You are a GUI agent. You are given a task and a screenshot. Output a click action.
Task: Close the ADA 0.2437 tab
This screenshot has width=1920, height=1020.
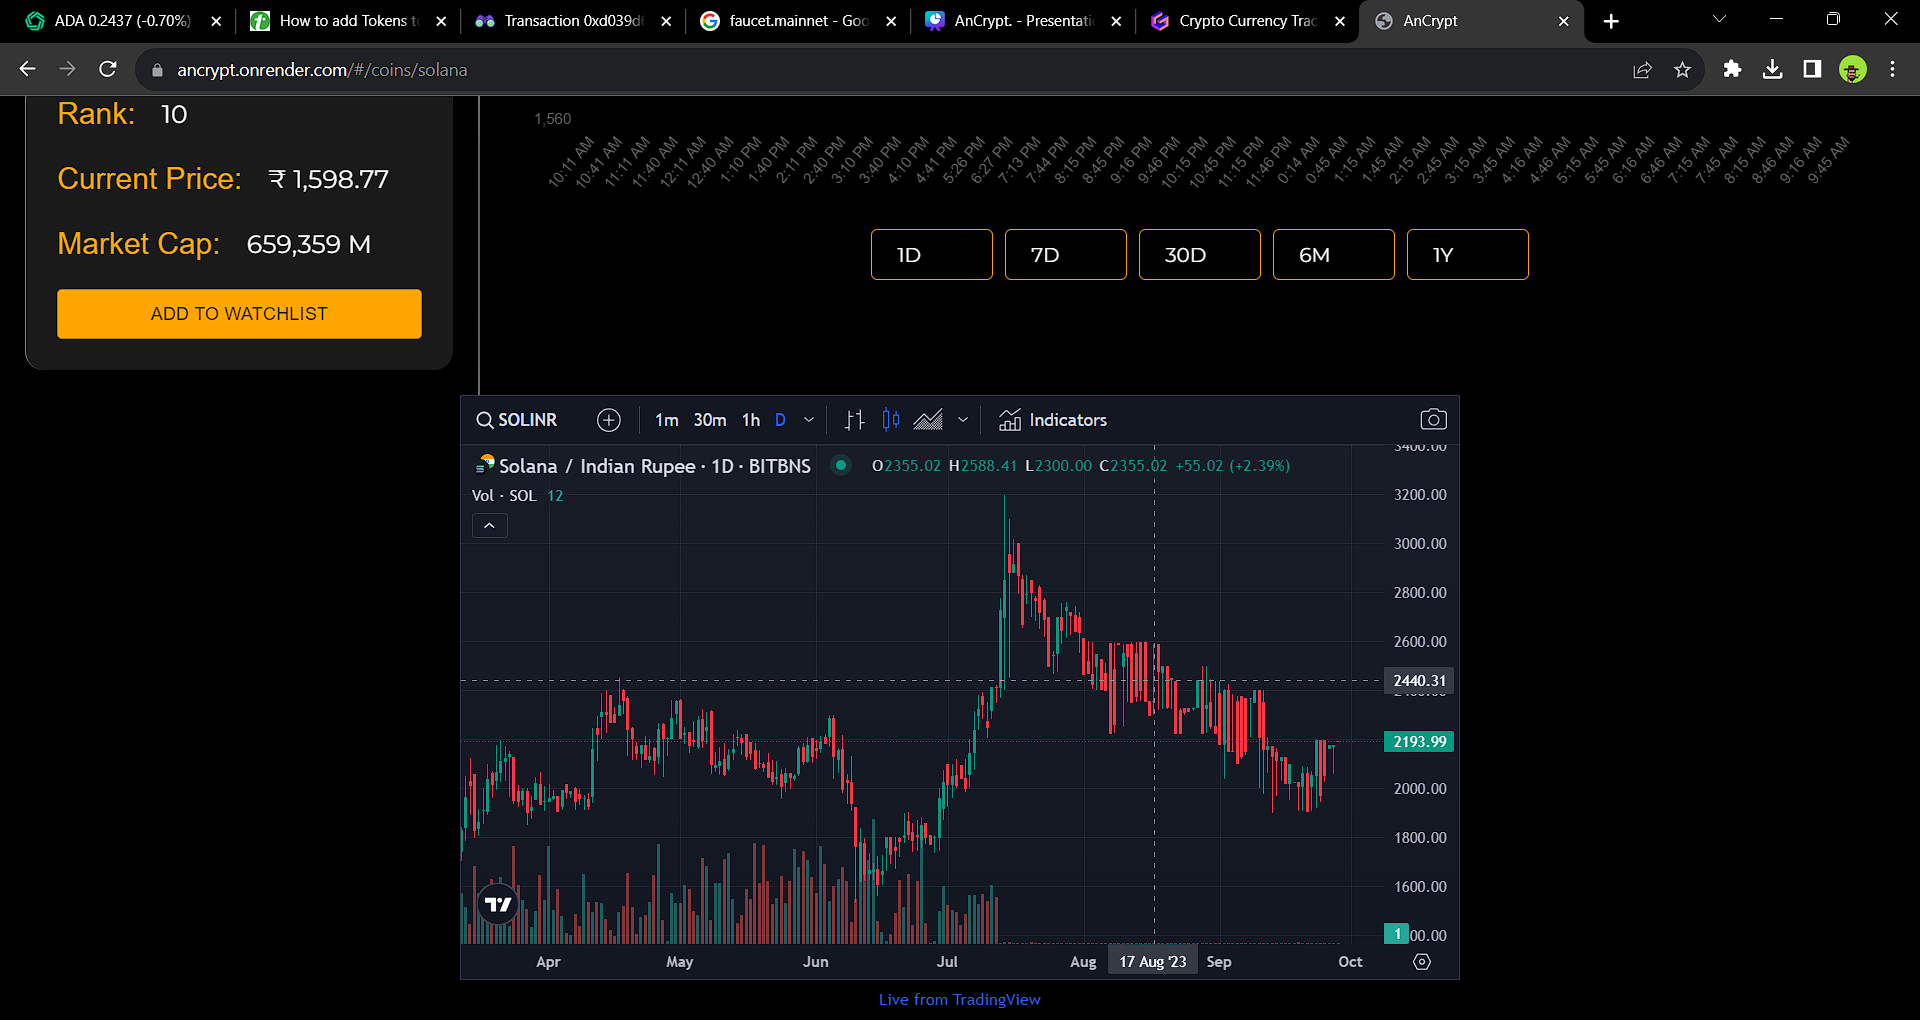tap(216, 21)
